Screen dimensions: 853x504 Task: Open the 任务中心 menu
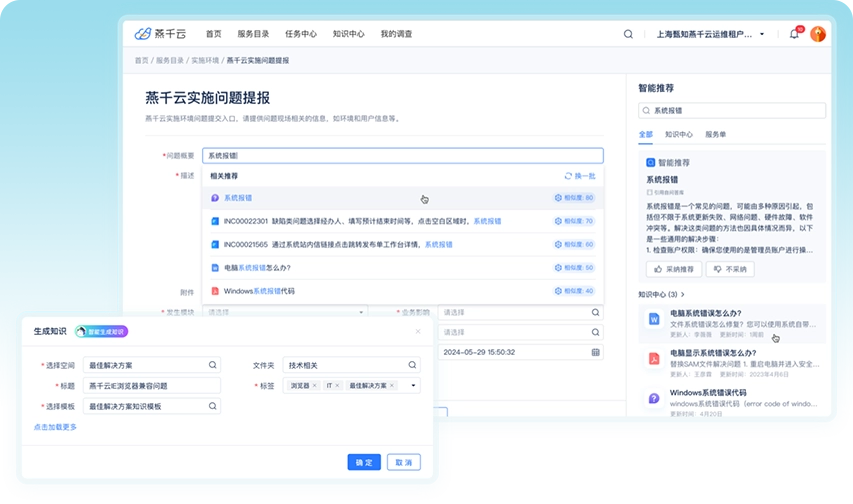[x=300, y=34]
